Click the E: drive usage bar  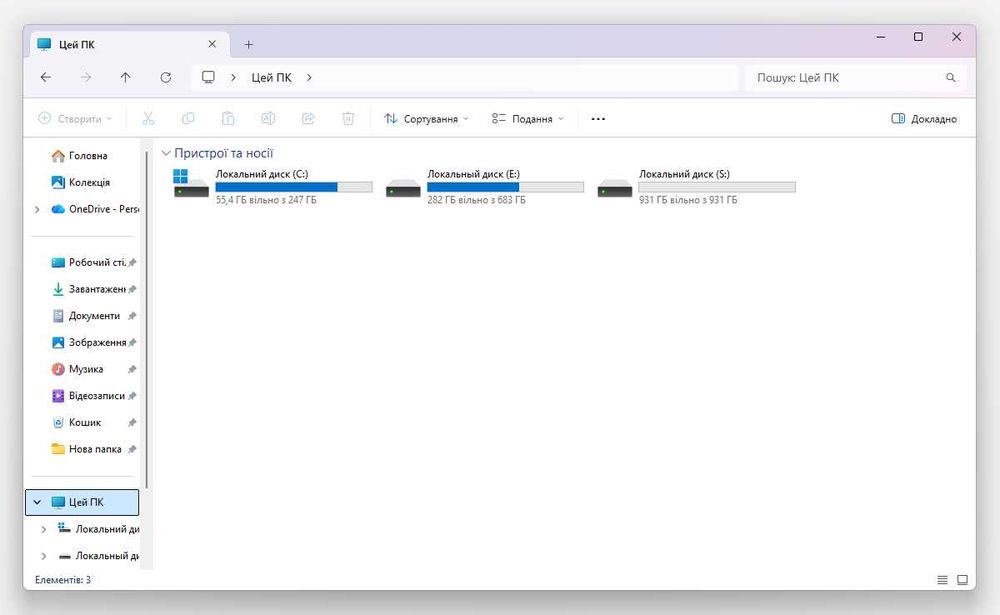point(506,187)
